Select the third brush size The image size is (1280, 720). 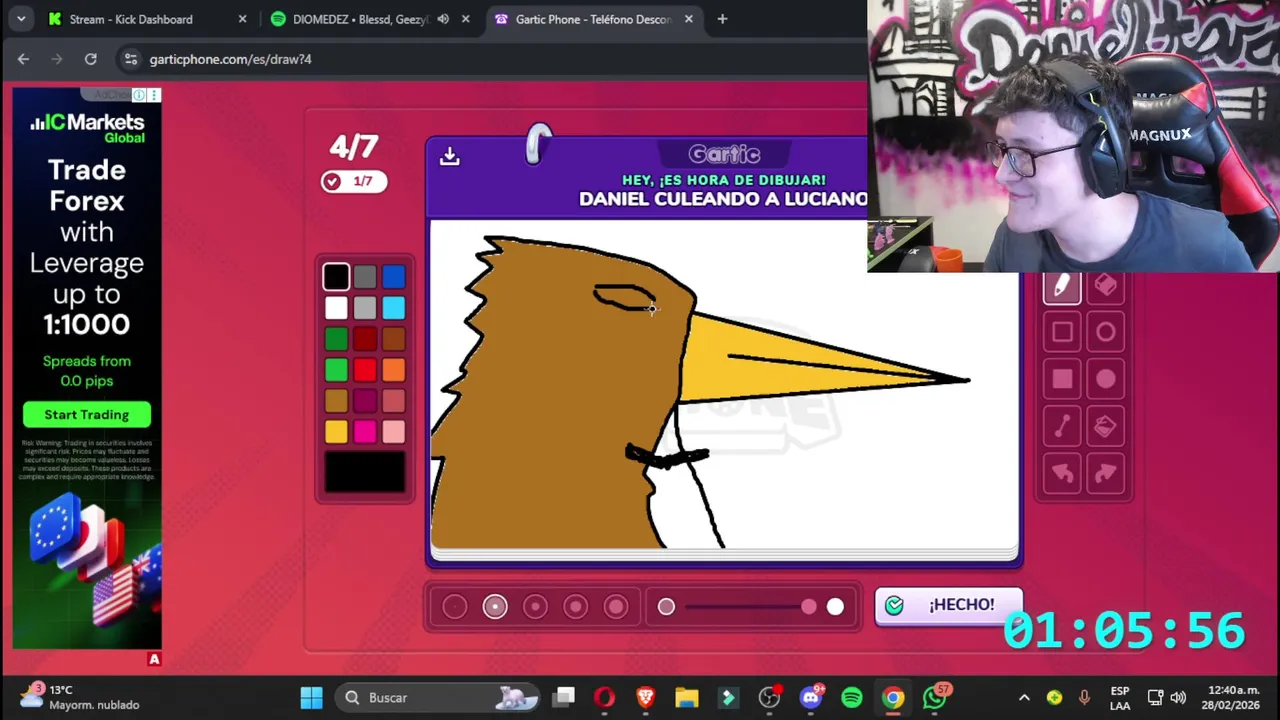[535, 607]
